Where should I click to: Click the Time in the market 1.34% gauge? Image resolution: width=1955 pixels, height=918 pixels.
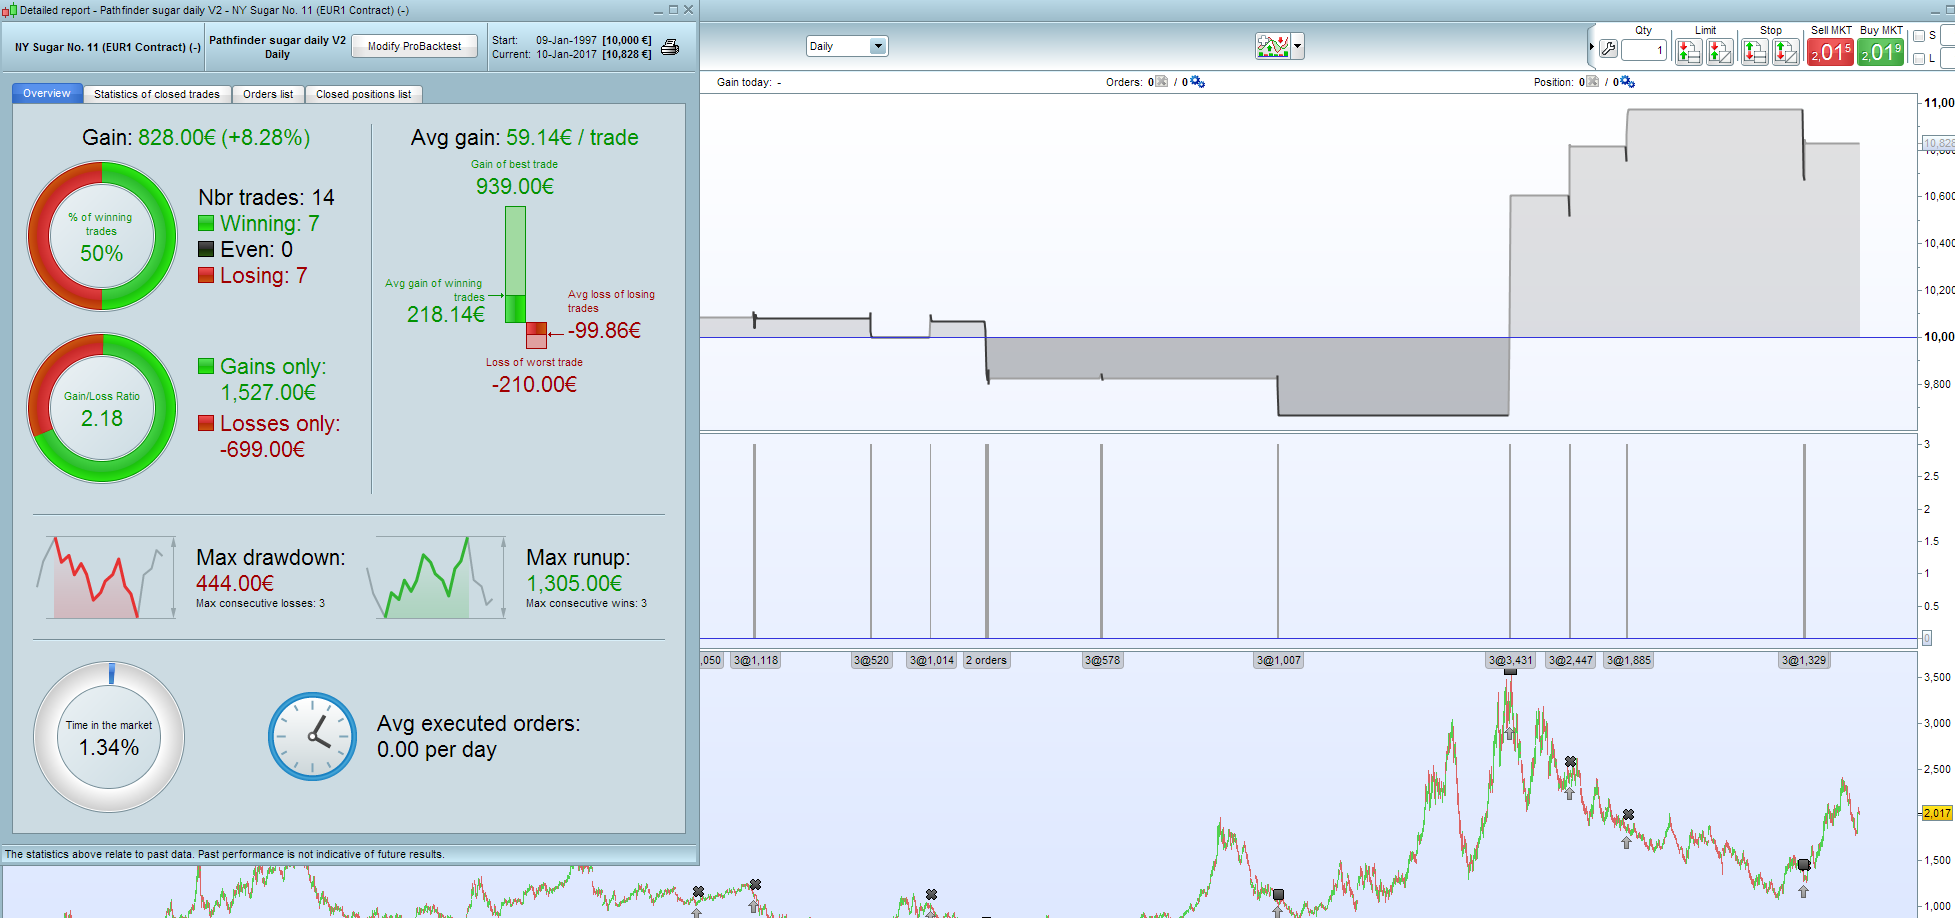[x=109, y=737]
